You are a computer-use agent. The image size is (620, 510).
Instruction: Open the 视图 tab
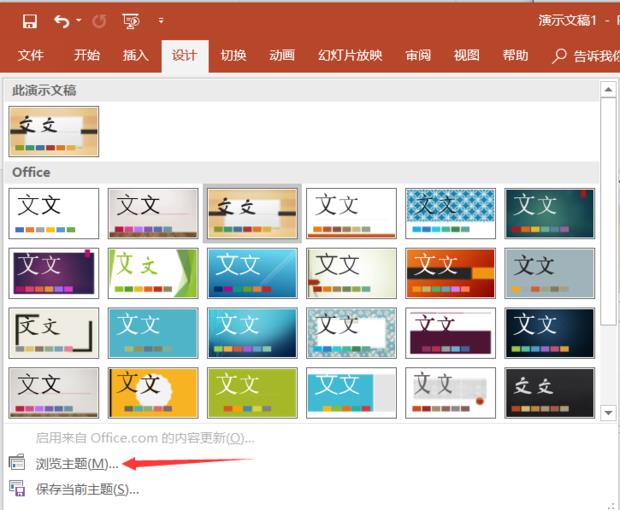[467, 55]
